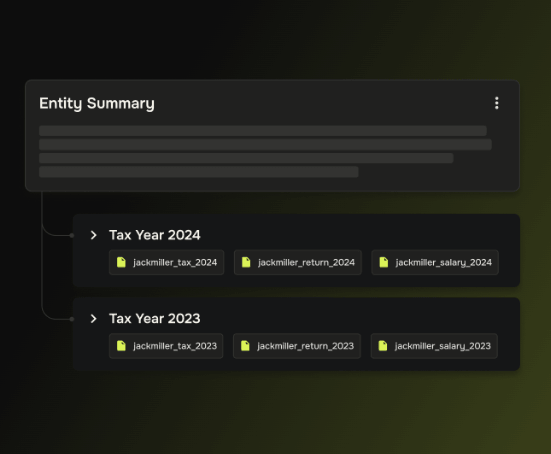Expand the Tax Year 2024 chevron

point(93,235)
